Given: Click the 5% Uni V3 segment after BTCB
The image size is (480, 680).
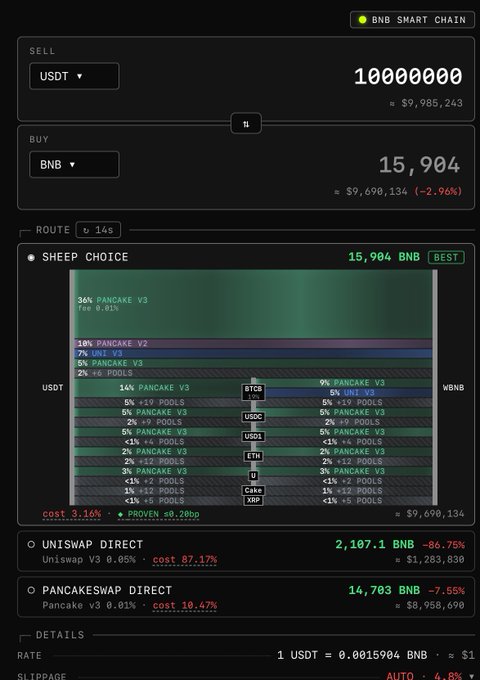Looking at the screenshot, I should point(348,393).
